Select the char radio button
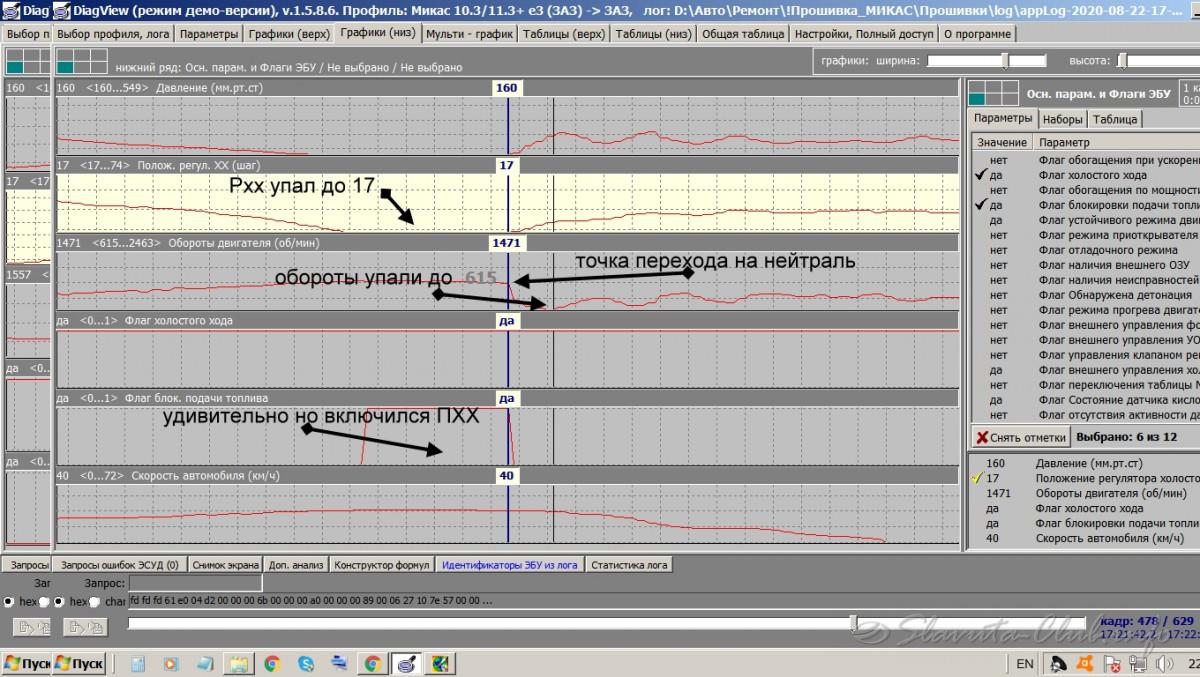Screen dimensions: 1200x677 94,602
